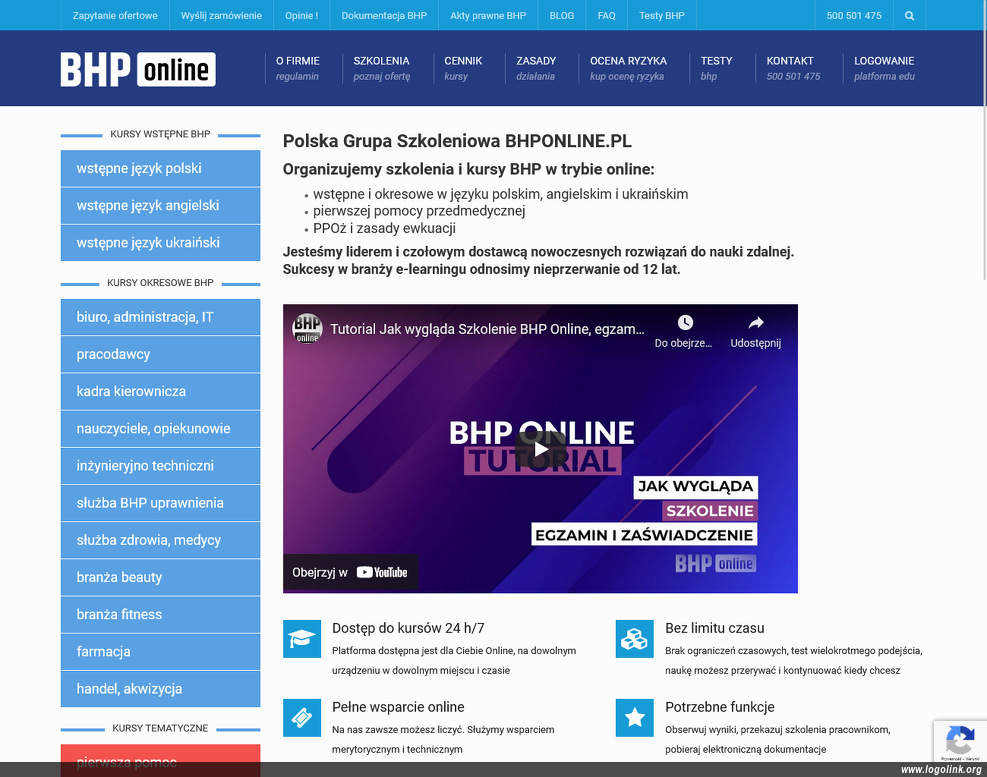The height and width of the screenshot is (777, 987).
Task: Click phone number 500 501 475 in top bar
Action: (x=854, y=16)
